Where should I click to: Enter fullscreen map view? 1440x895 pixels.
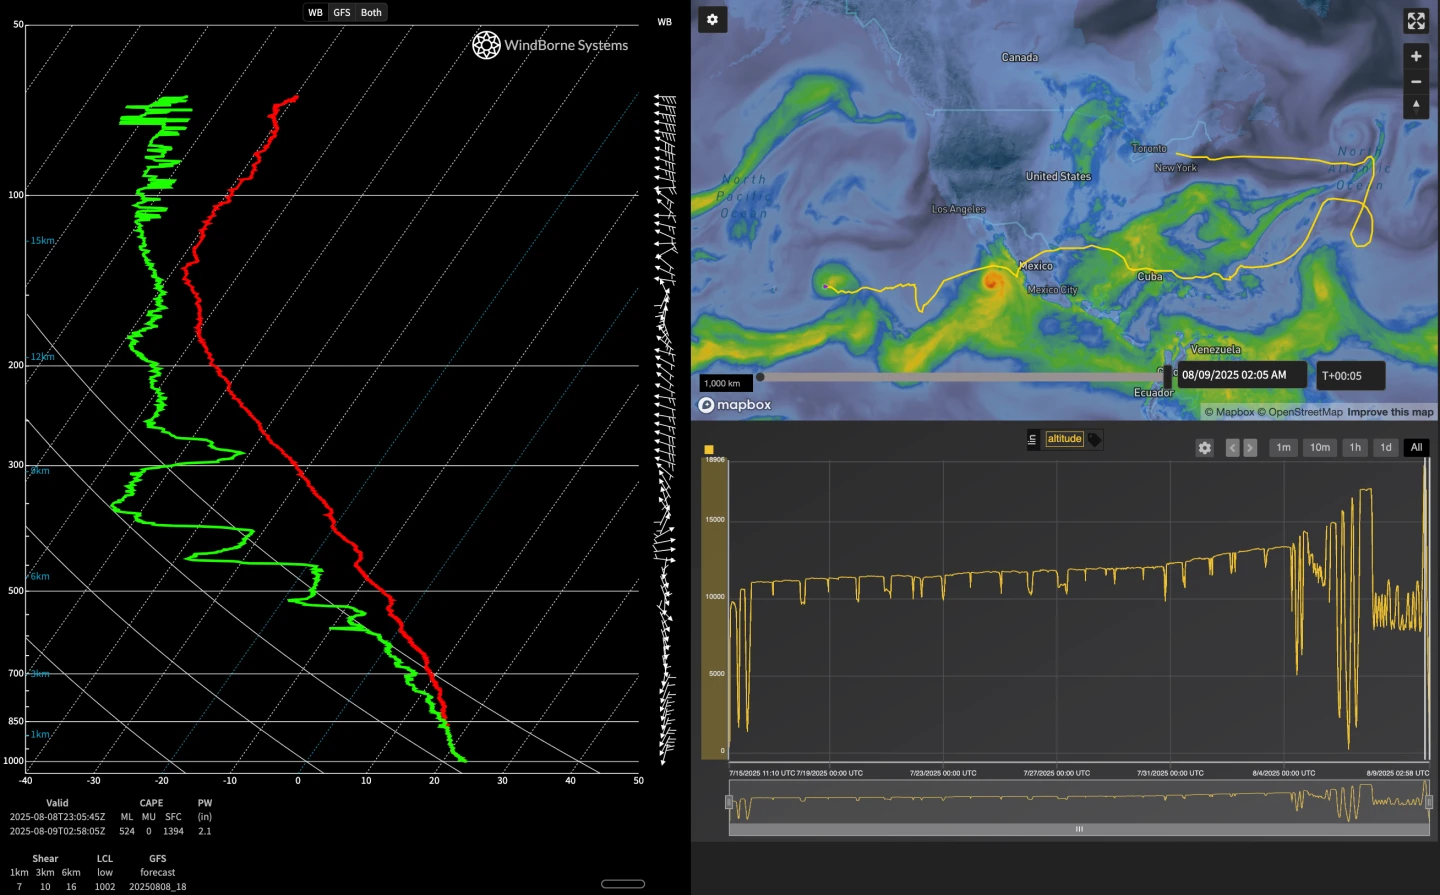tap(1416, 20)
